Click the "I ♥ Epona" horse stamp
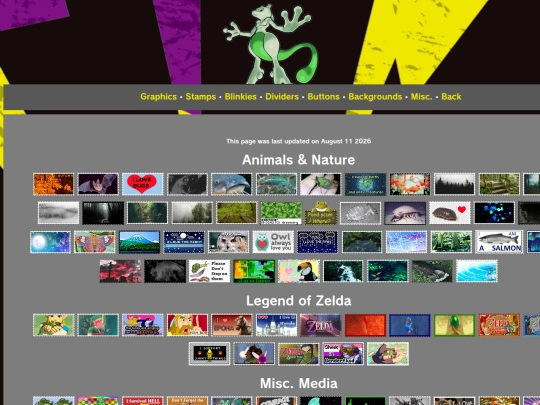 pos(231,325)
